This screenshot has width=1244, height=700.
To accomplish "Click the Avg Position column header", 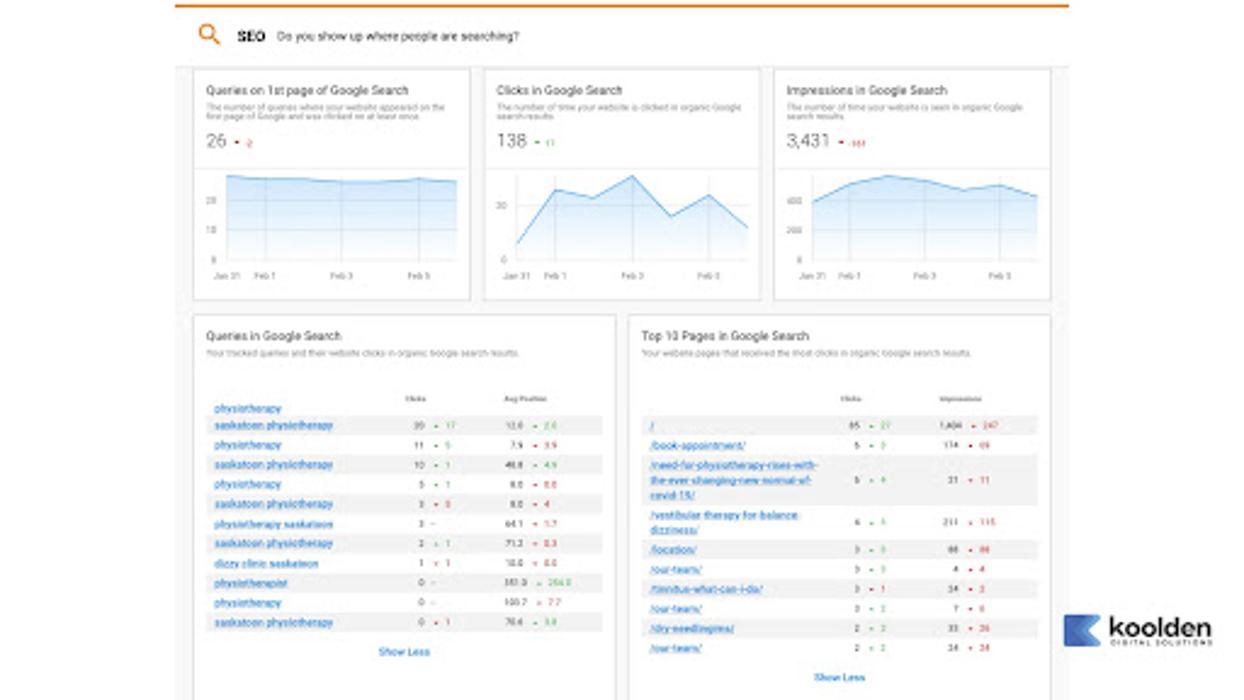I will click(x=525, y=399).
